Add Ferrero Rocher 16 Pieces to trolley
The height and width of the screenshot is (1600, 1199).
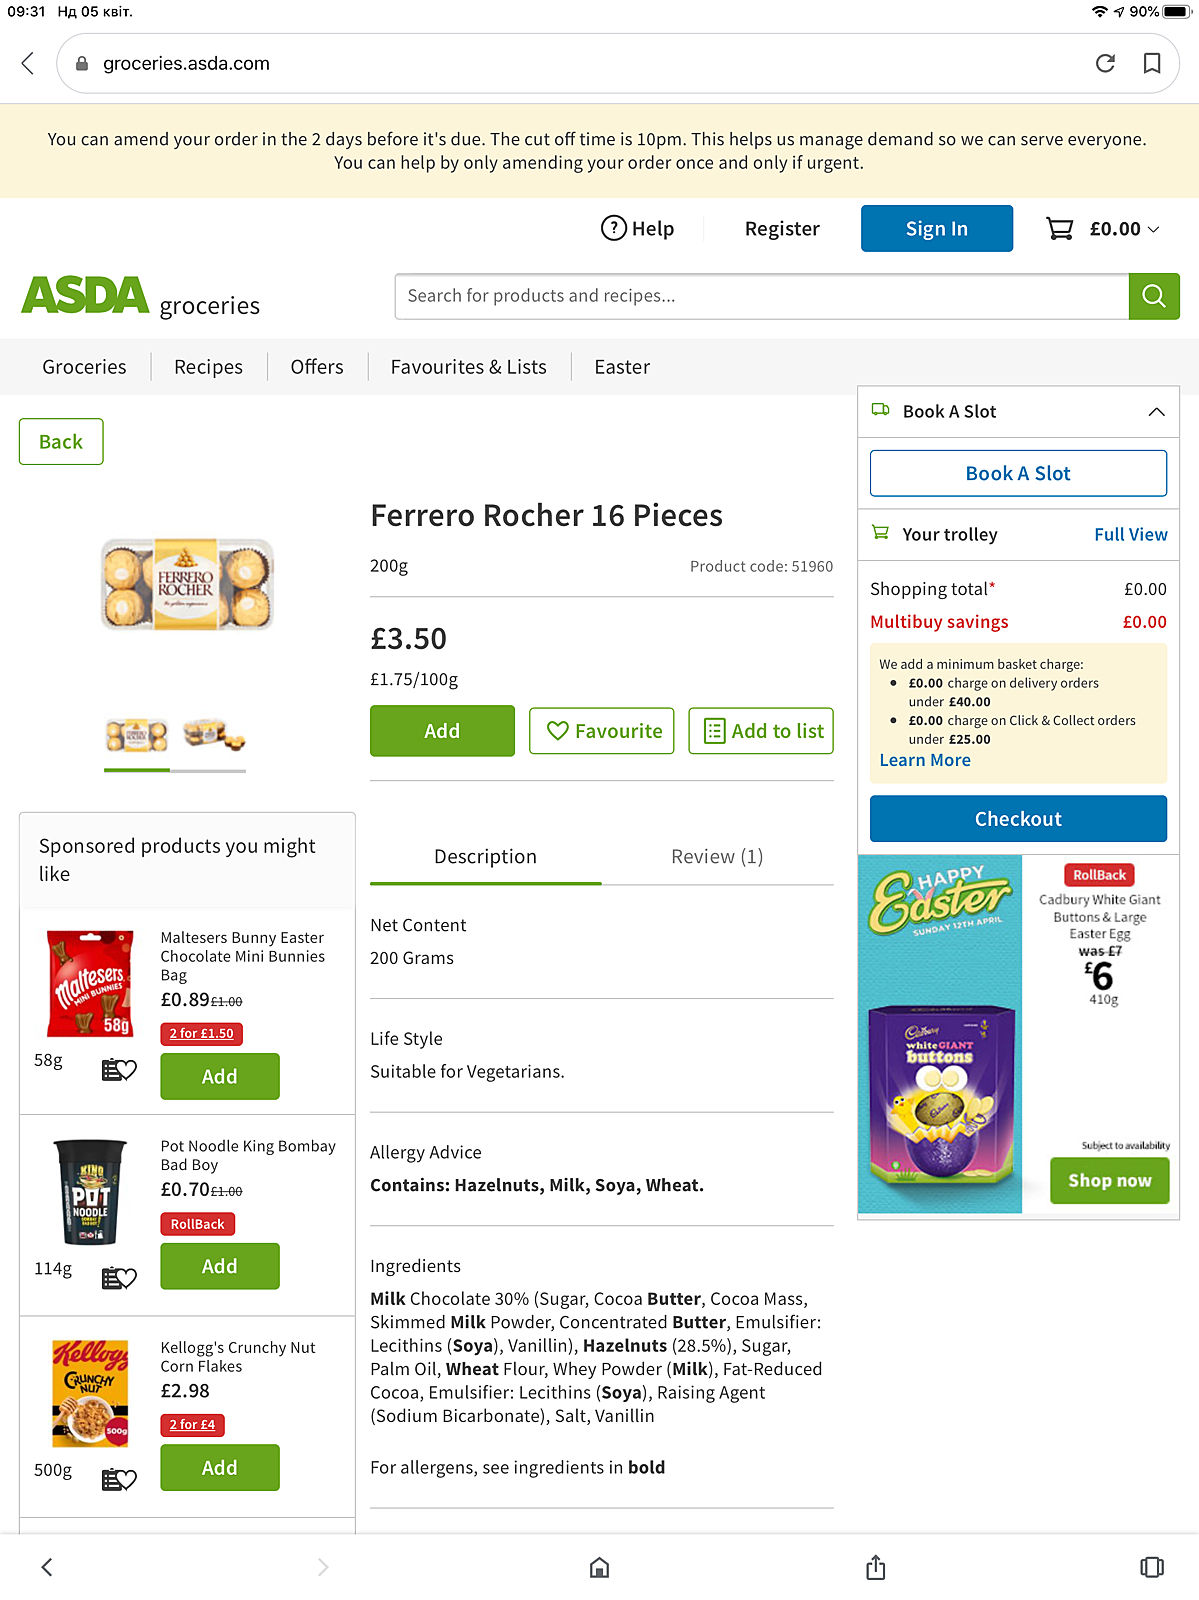tap(442, 731)
